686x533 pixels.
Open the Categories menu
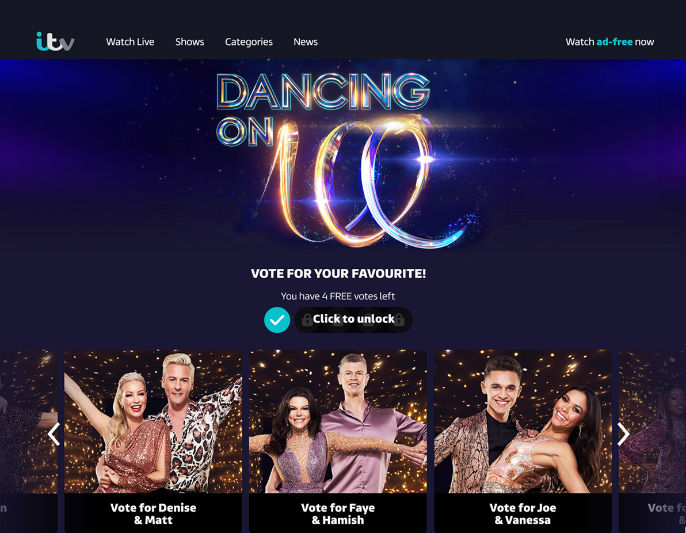click(248, 42)
